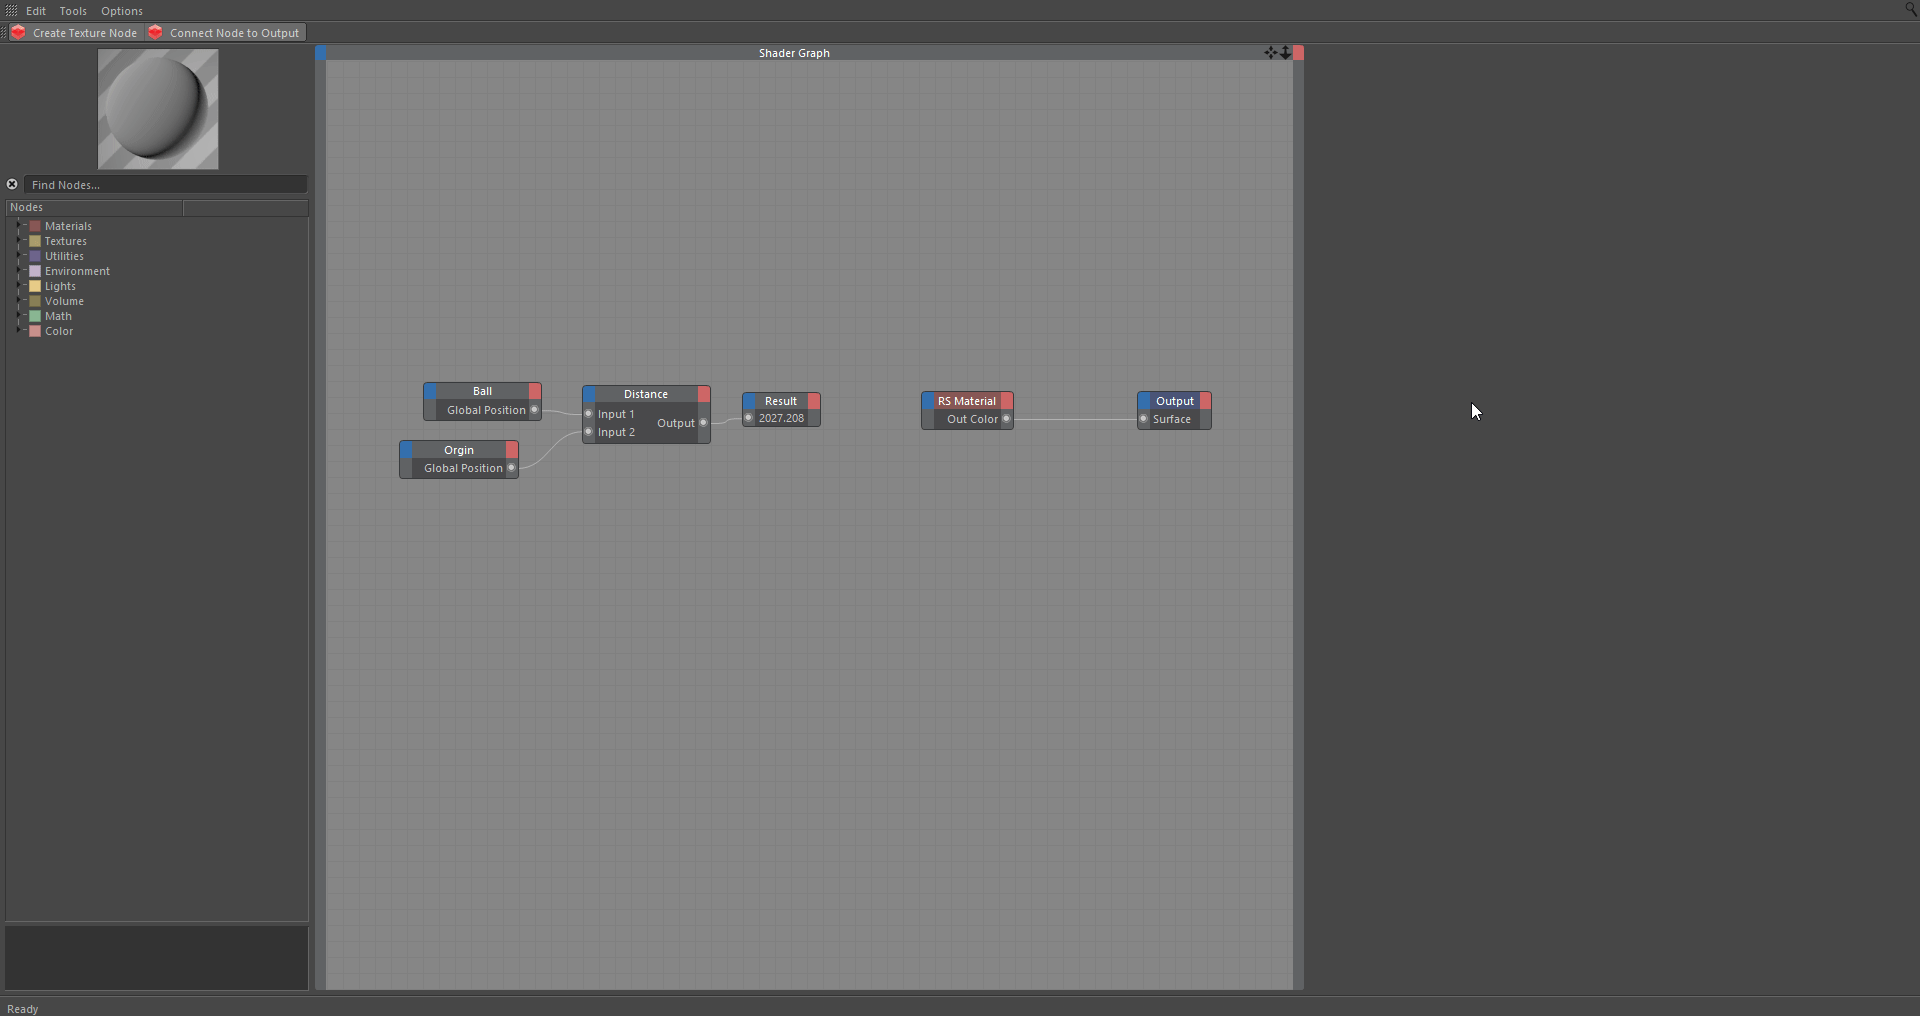Open the Options menu
This screenshot has height=1016, width=1920.
(x=122, y=11)
